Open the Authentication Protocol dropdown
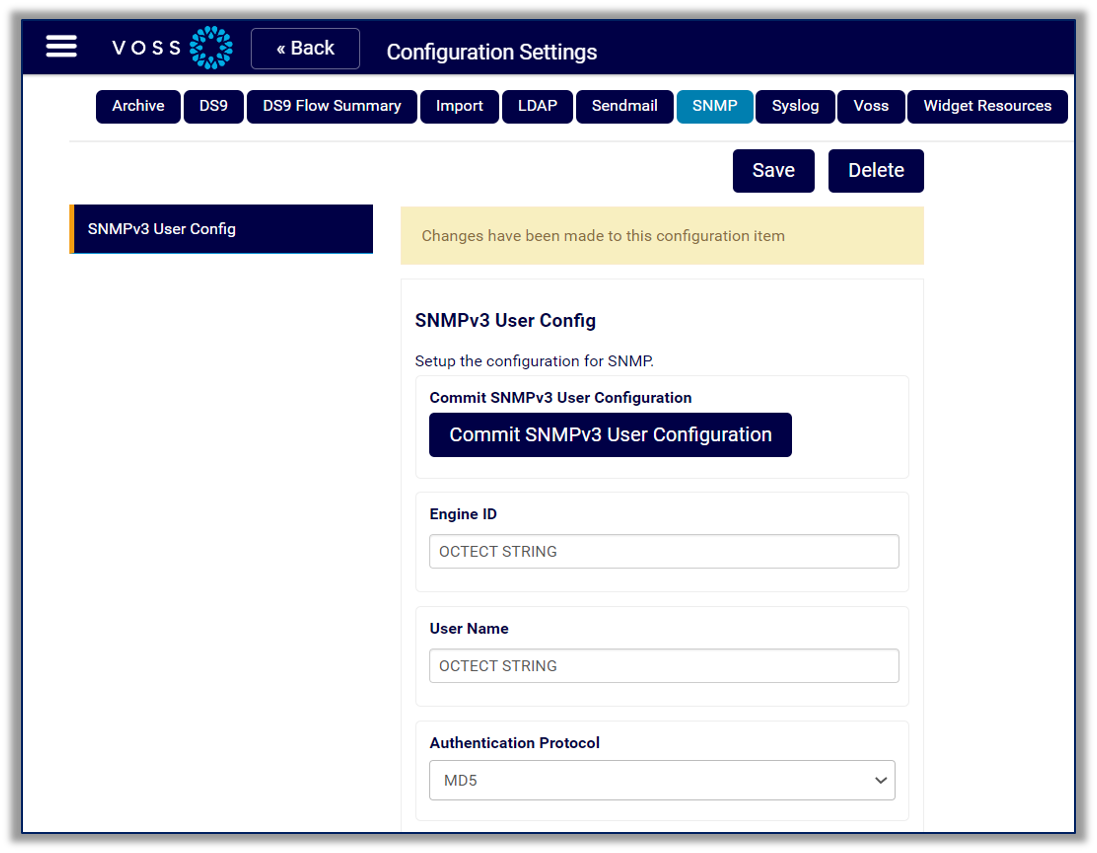Image resolution: width=1097 pixels, height=853 pixels. 662,780
